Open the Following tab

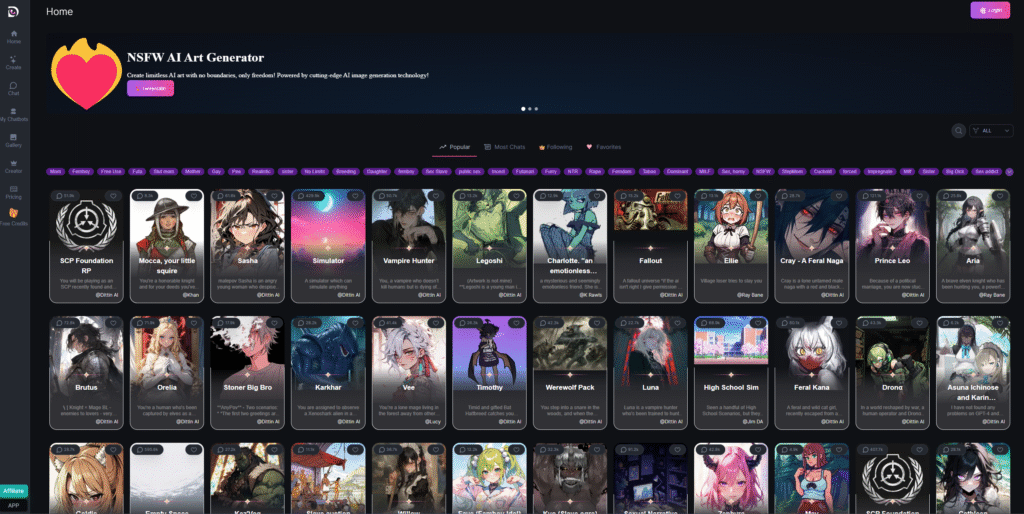click(x=555, y=147)
